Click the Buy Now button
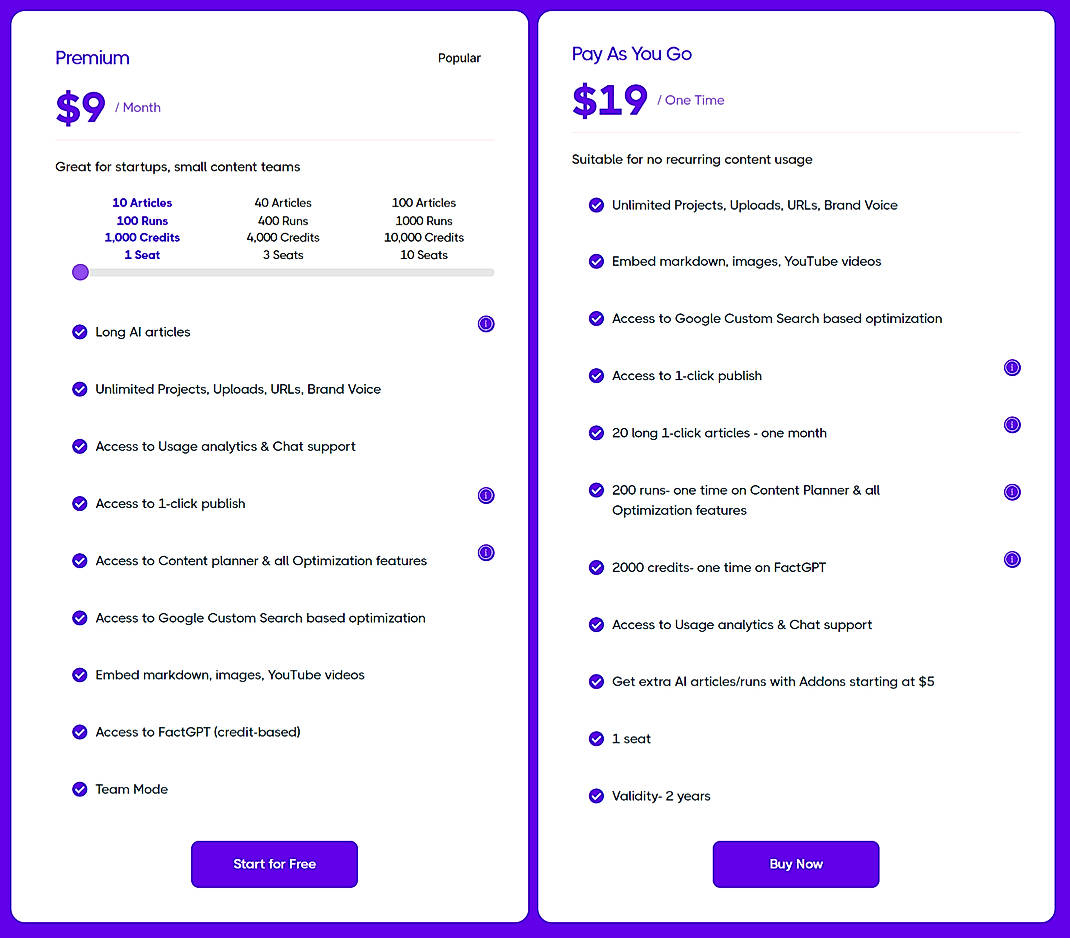The height and width of the screenshot is (938, 1070). tap(795, 864)
